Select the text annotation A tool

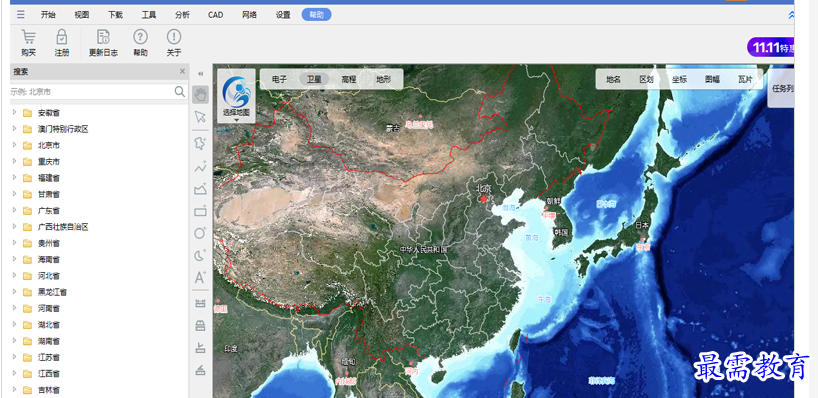pos(200,278)
